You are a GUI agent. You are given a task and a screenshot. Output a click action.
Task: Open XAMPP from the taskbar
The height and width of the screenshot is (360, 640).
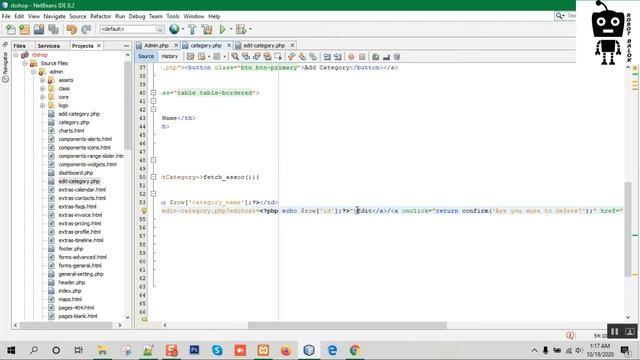coord(263,350)
